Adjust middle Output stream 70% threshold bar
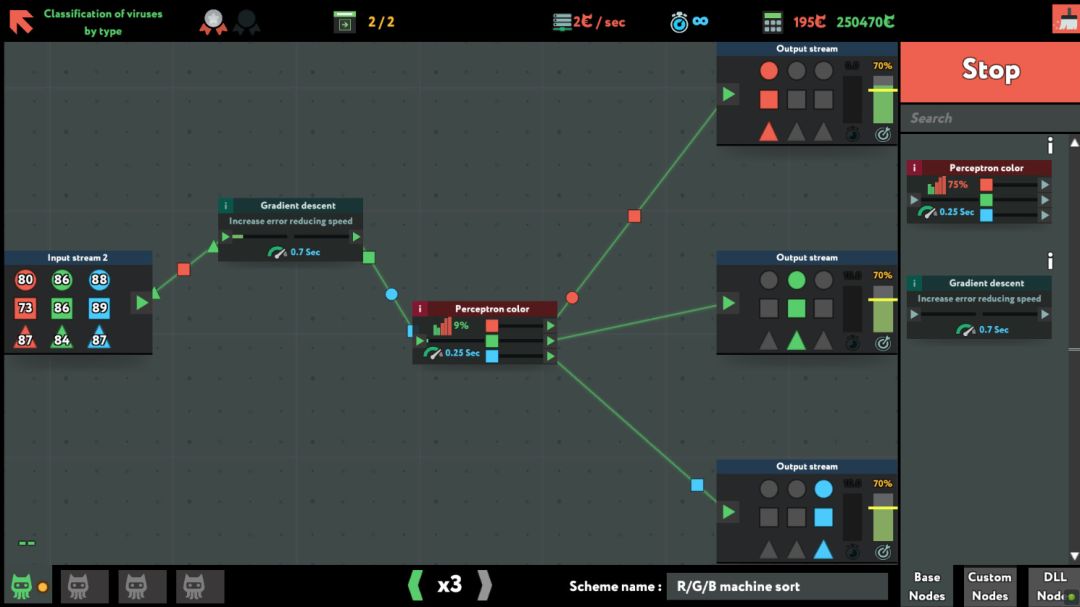The height and width of the screenshot is (607, 1080). point(882,309)
